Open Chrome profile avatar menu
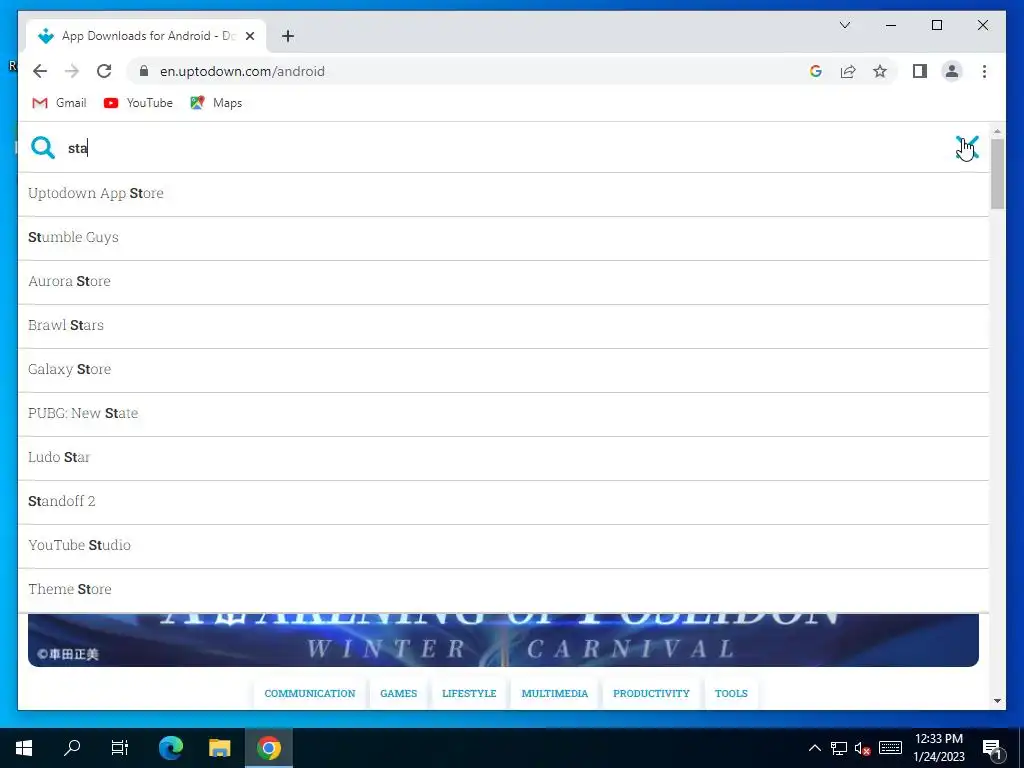Viewport: 1024px width, 768px height. 952,71
